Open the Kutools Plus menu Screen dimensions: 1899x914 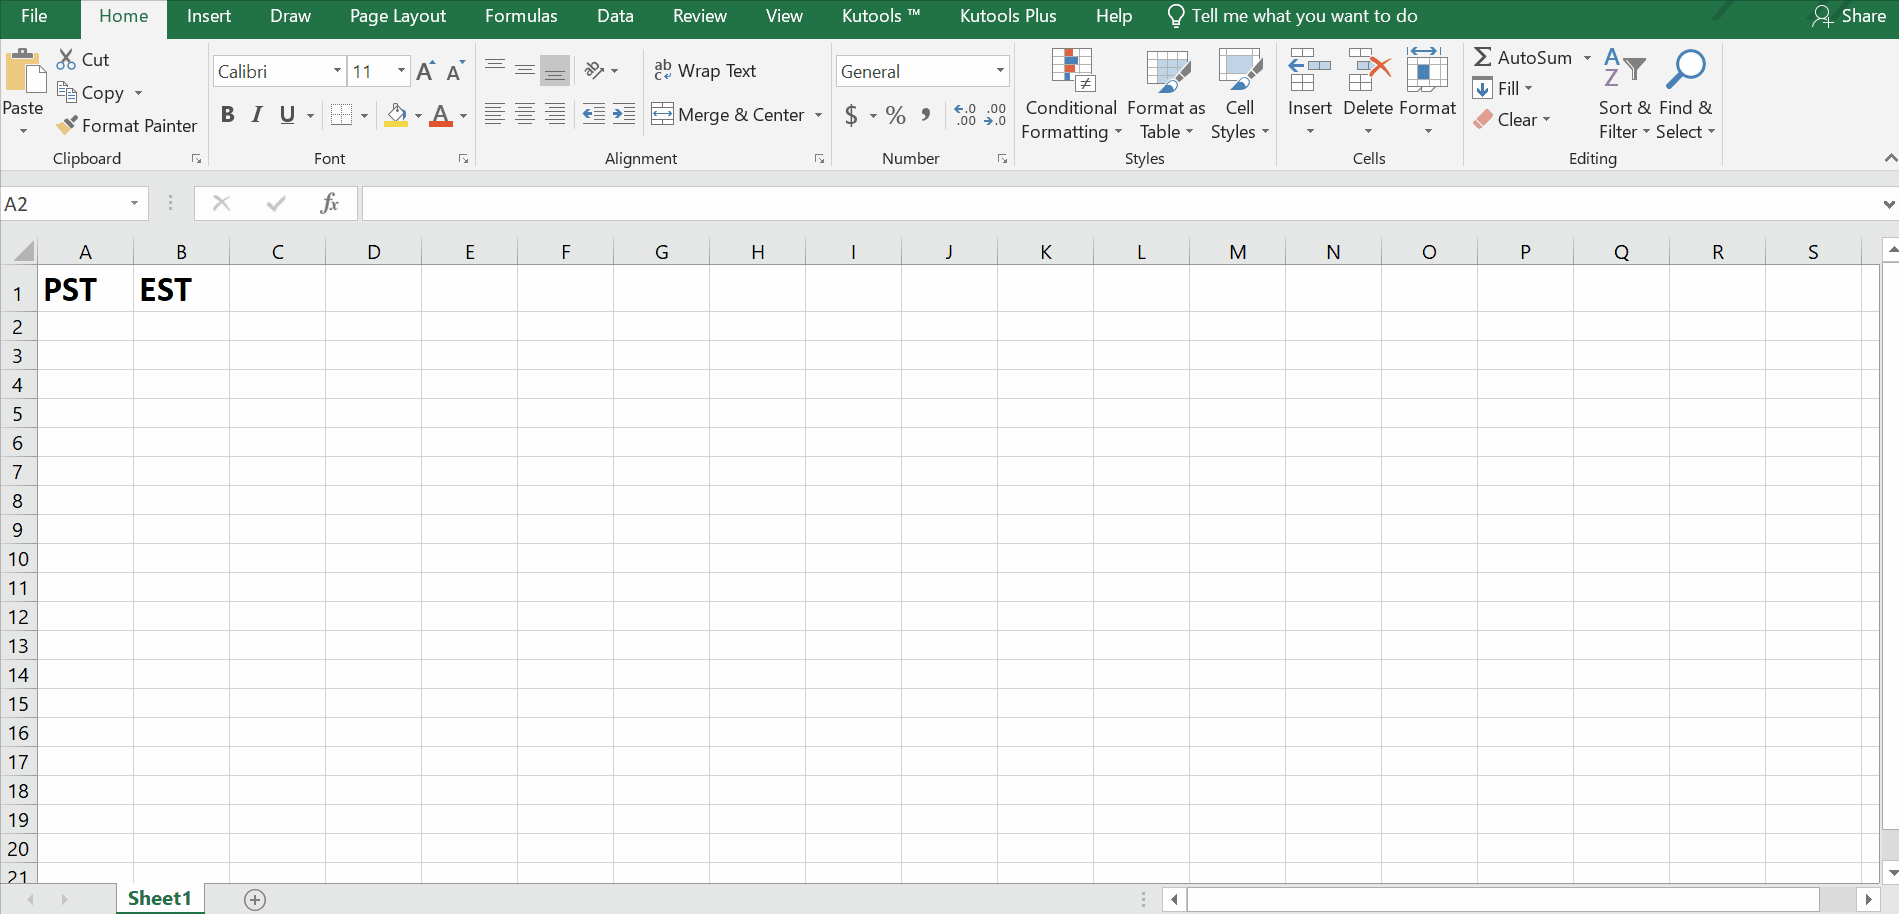click(x=1007, y=16)
